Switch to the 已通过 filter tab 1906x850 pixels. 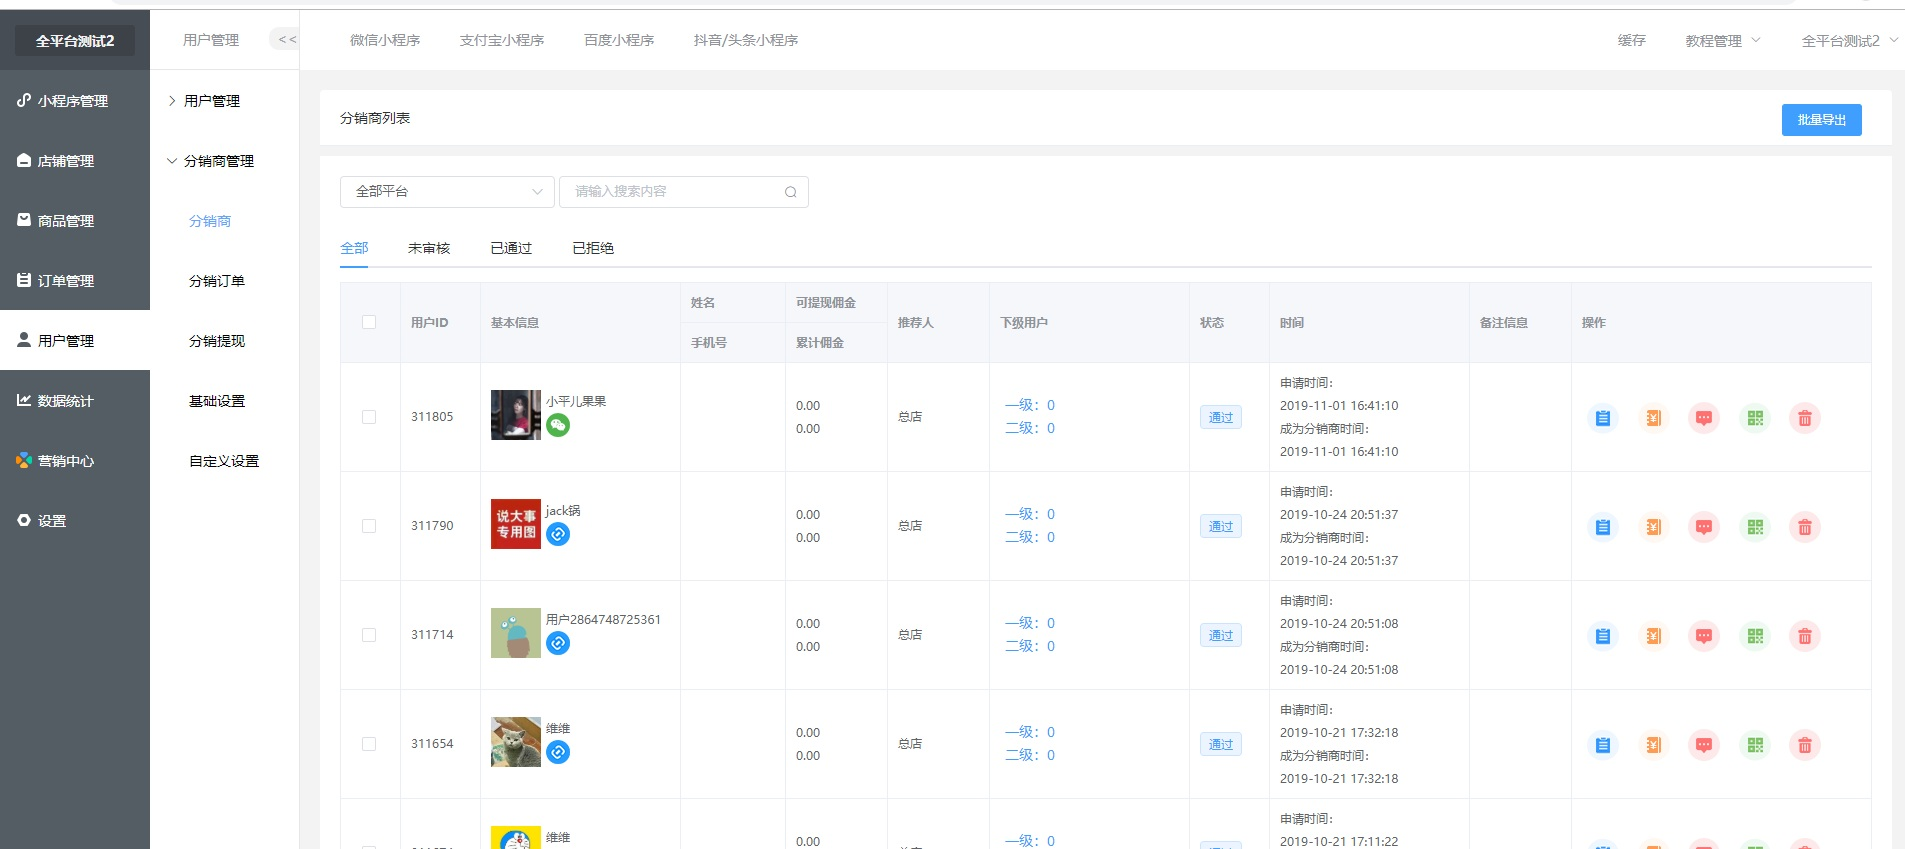[x=511, y=248]
